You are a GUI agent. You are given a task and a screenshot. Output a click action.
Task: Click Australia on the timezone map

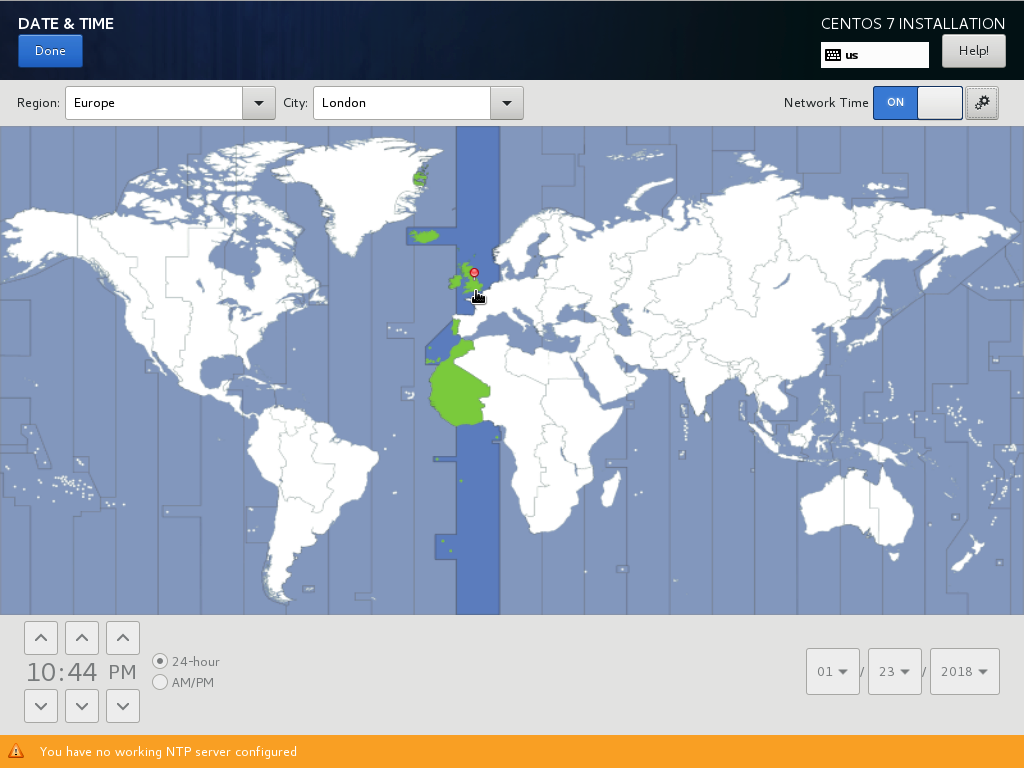[857, 506]
